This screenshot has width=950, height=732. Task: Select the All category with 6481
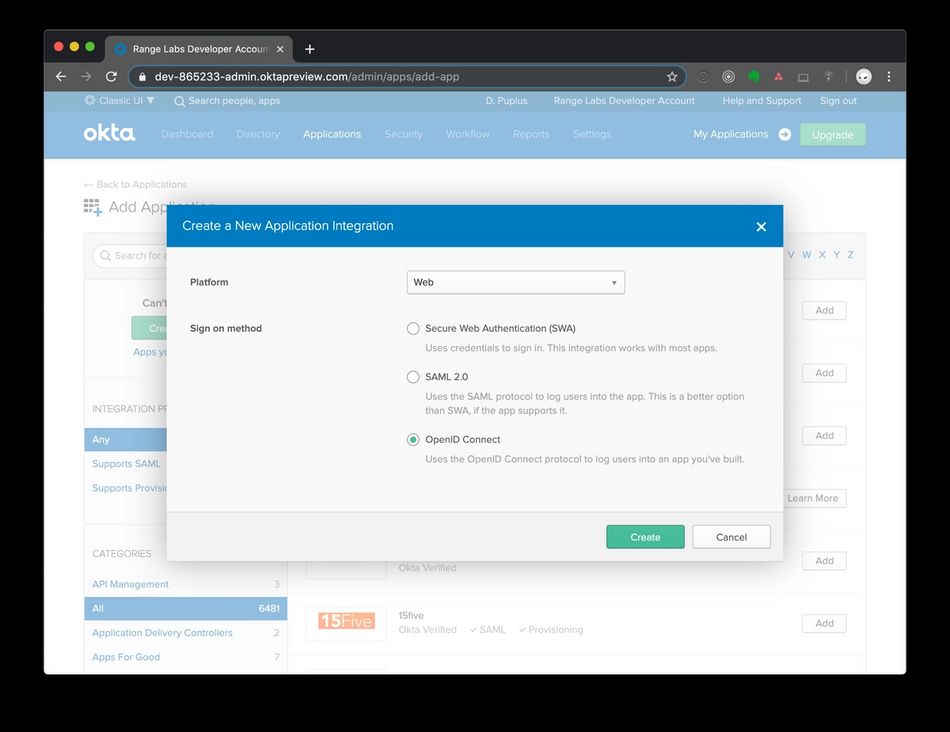tap(185, 608)
